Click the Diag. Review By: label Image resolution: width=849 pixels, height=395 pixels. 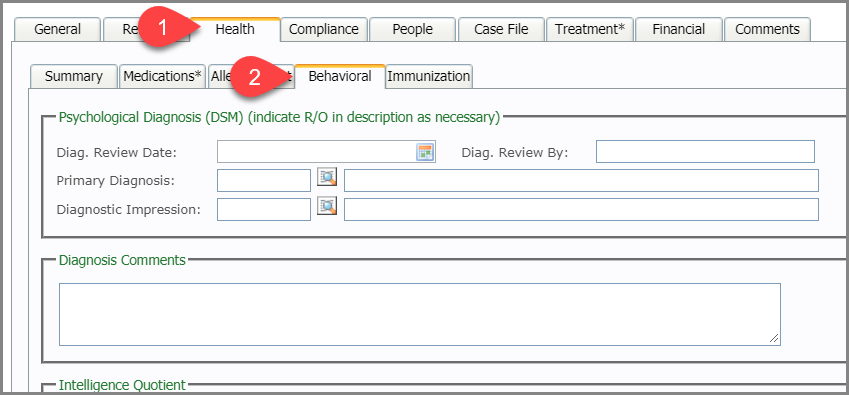(x=515, y=153)
